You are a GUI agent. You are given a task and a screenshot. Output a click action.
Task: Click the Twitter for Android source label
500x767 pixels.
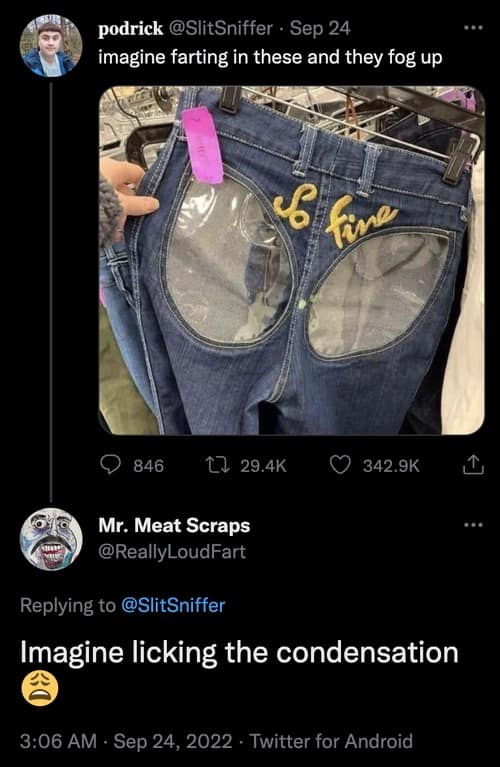[x=332, y=741]
